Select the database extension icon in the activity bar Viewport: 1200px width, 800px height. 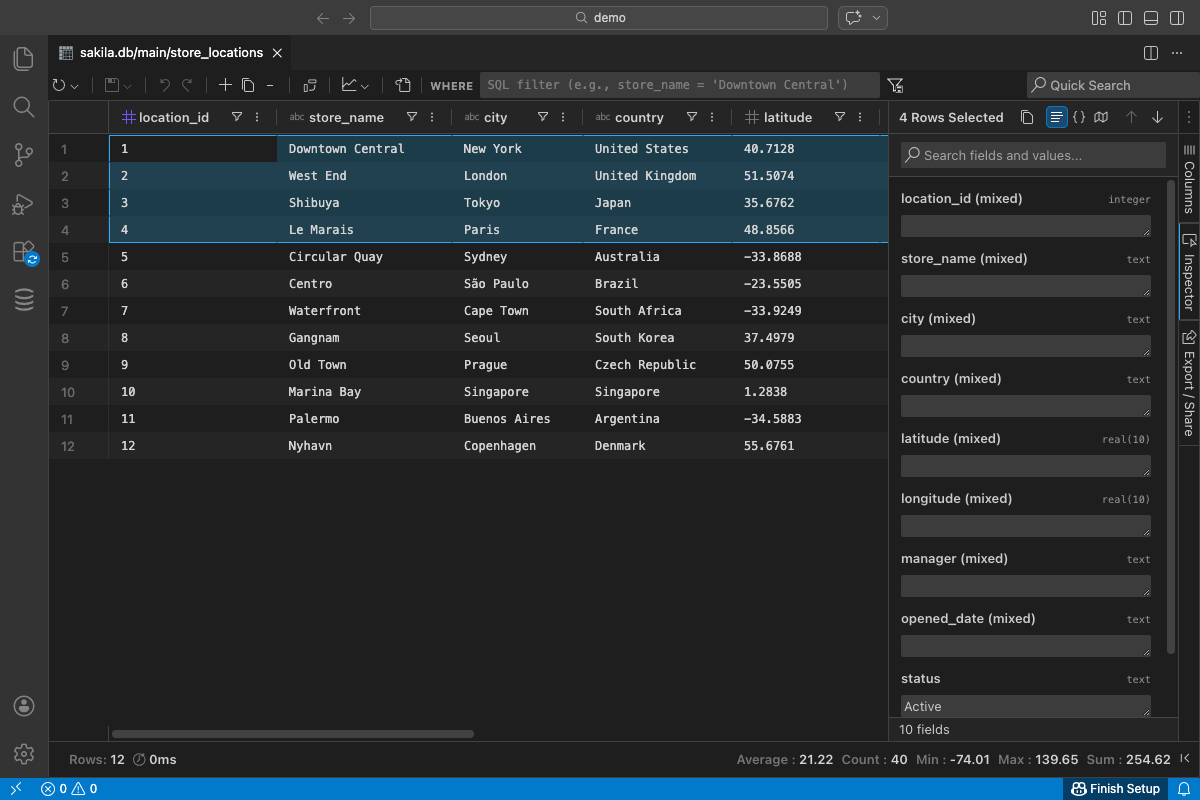coord(23,299)
